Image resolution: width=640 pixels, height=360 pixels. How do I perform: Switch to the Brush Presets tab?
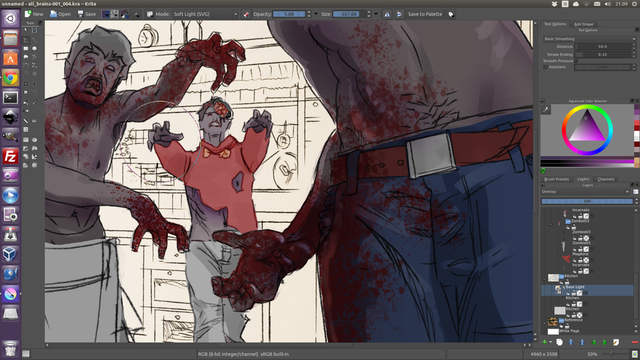coord(556,179)
